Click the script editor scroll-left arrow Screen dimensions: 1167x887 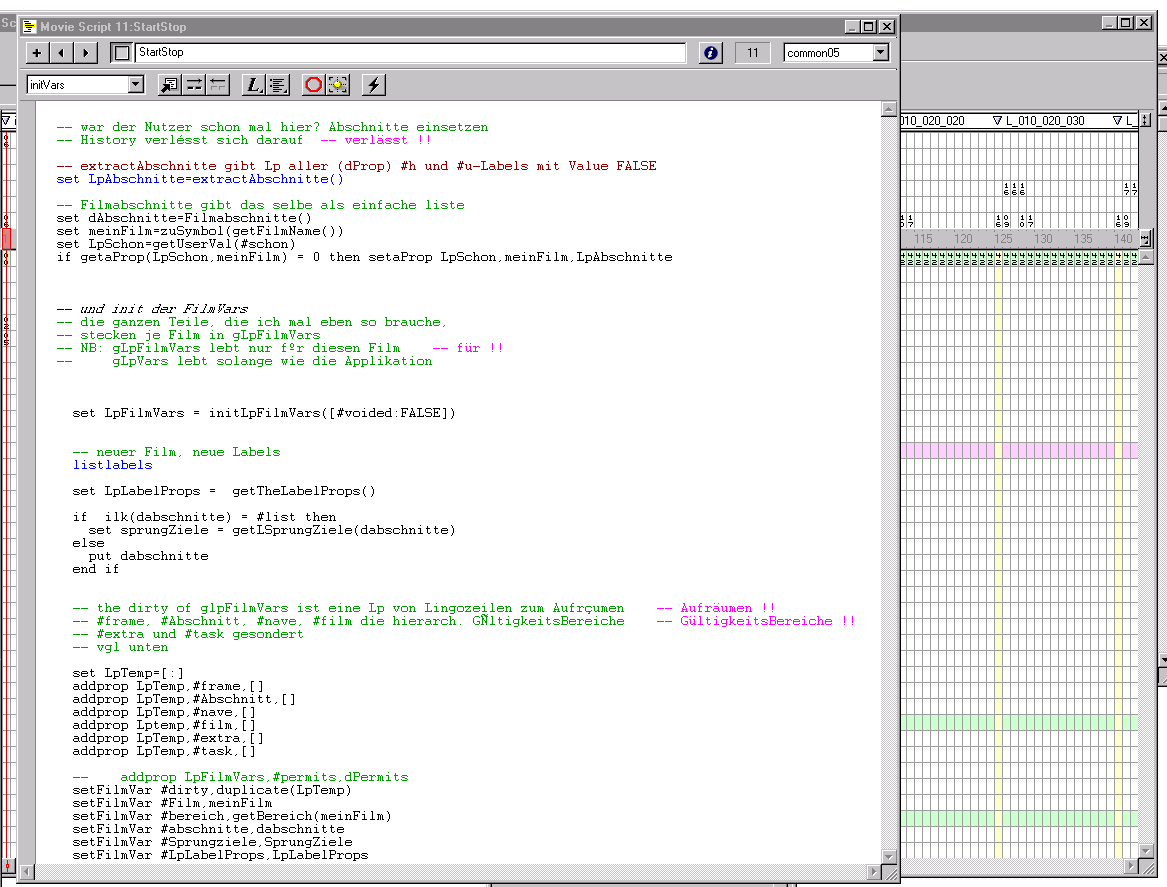click(x=27, y=871)
